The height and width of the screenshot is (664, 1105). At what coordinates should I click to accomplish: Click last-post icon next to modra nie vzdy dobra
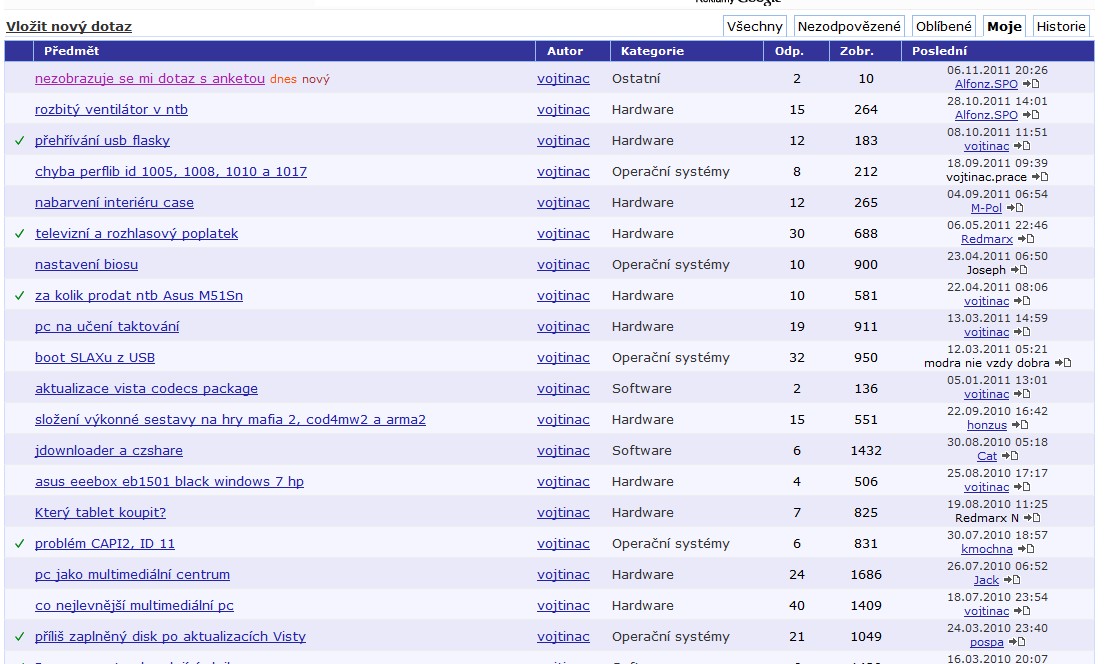[x=1063, y=363]
